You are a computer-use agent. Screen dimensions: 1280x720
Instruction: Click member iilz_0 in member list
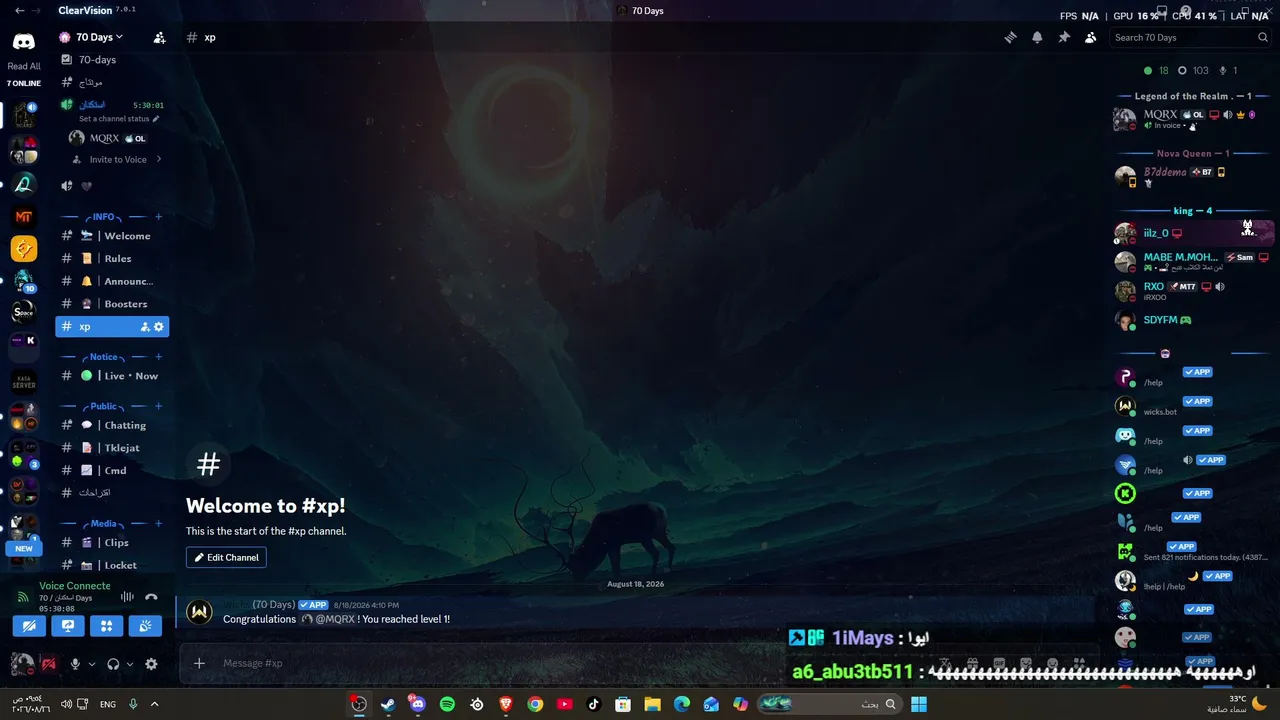1193,233
